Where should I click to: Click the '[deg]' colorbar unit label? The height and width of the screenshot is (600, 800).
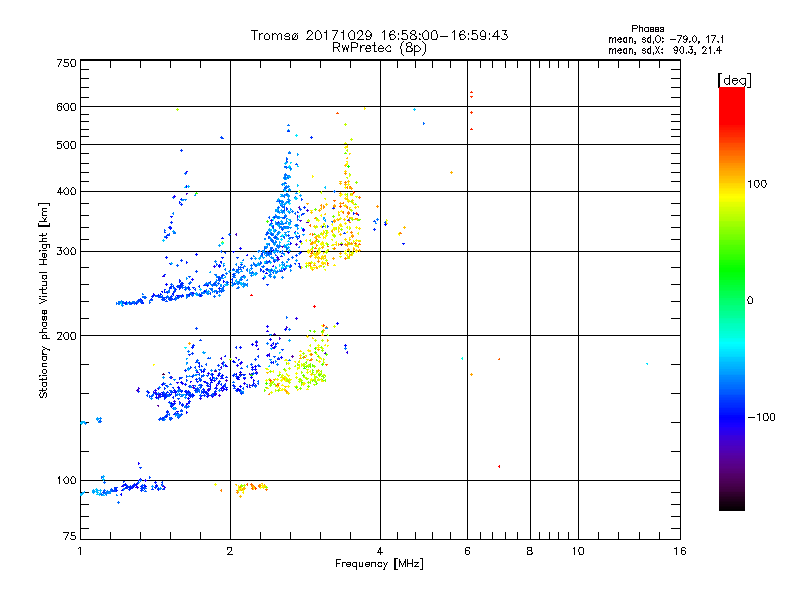(734, 80)
